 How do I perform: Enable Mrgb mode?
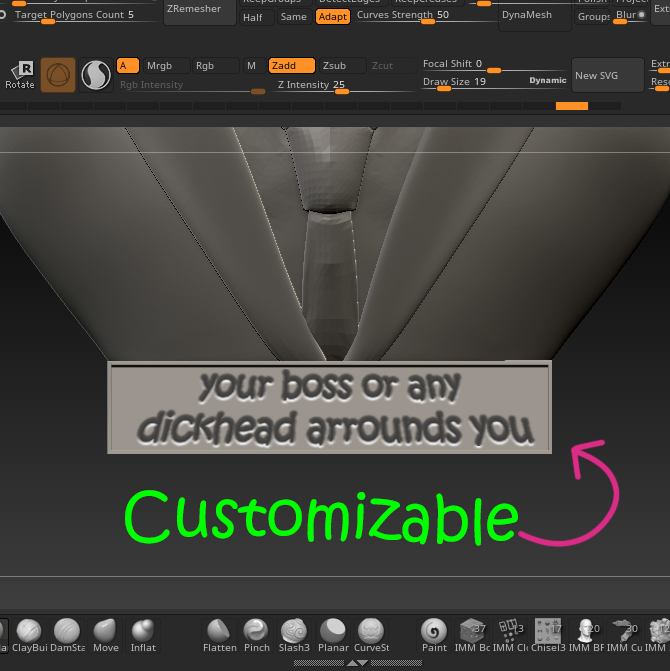[166, 65]
